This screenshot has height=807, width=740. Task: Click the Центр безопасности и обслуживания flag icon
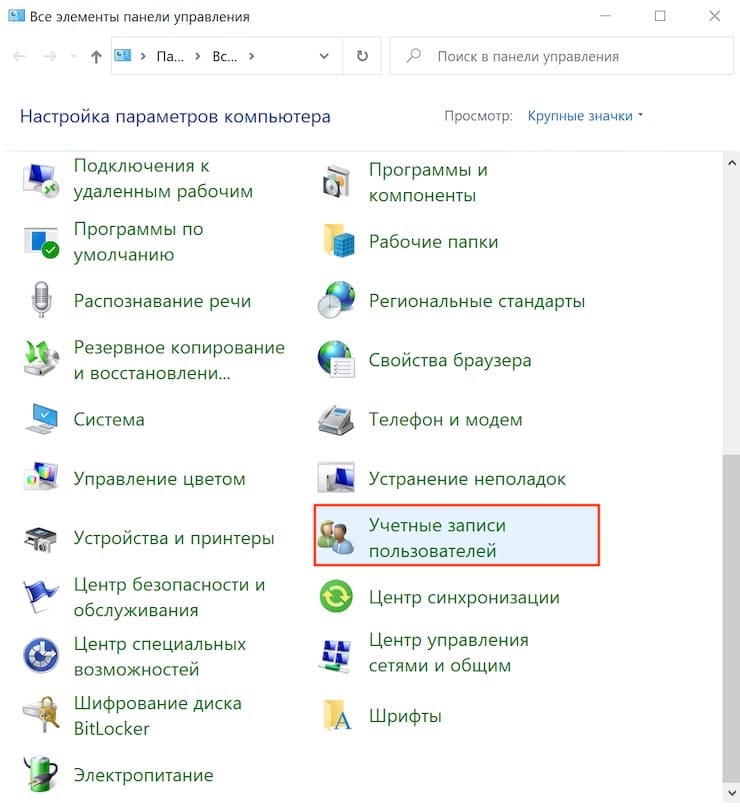[x=40, y=597]
